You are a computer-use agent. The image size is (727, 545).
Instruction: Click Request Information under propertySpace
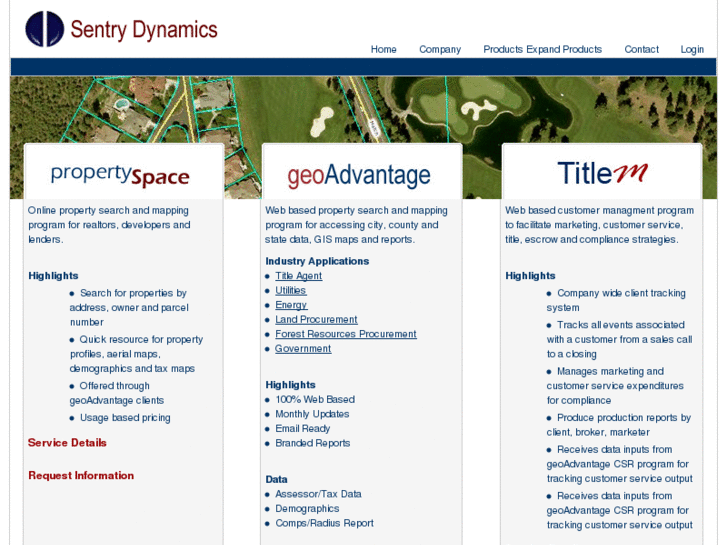point(81,475)
